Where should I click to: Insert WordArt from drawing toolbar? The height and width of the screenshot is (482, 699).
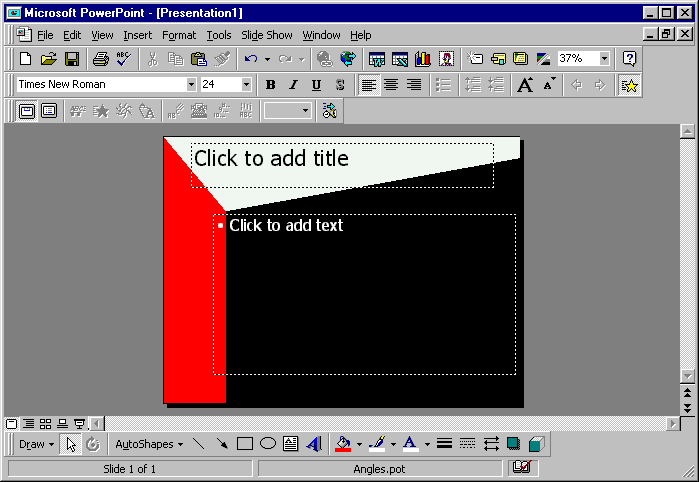[314, 444]
